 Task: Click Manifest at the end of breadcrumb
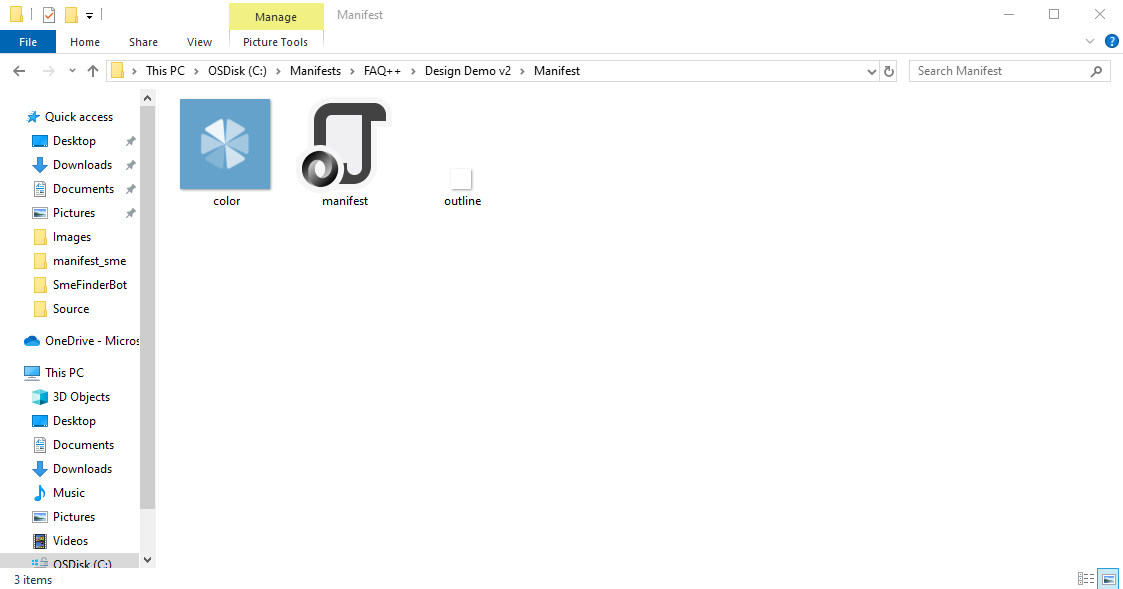(556, 71)
